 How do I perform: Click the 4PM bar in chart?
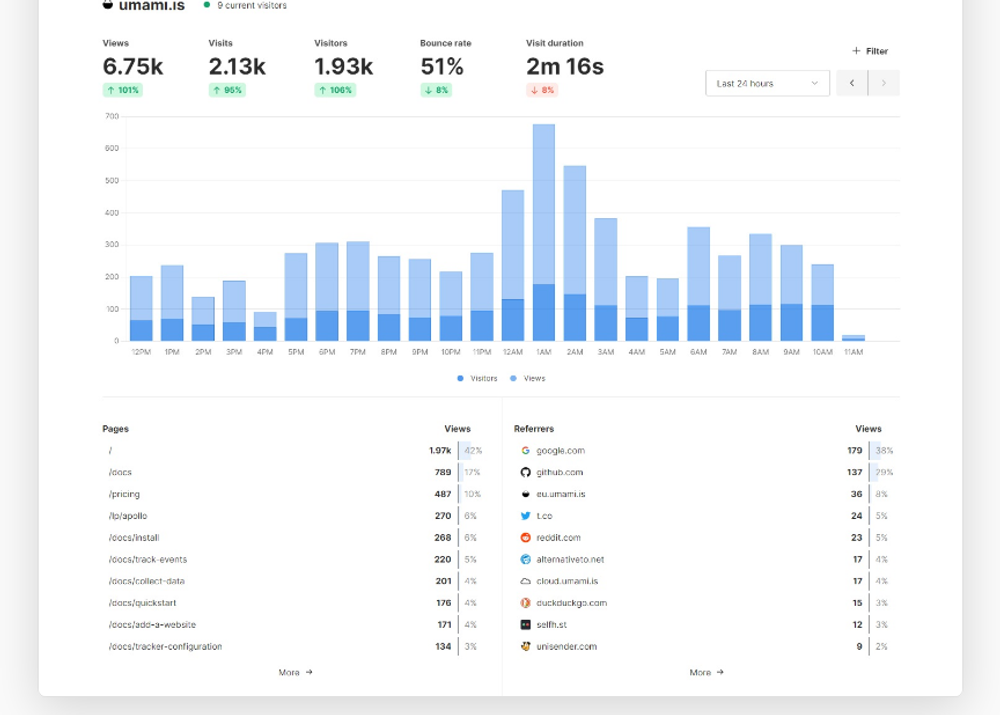coord(265,327)
